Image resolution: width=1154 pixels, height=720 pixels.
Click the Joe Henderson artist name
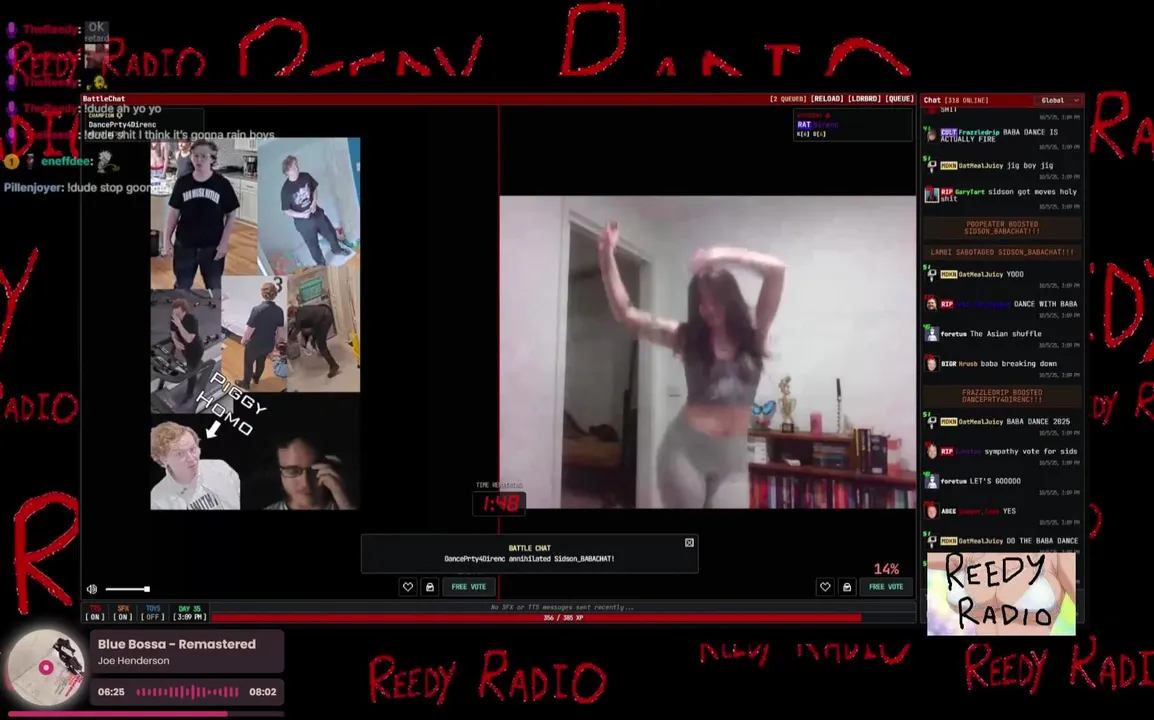tap(133, 660)
